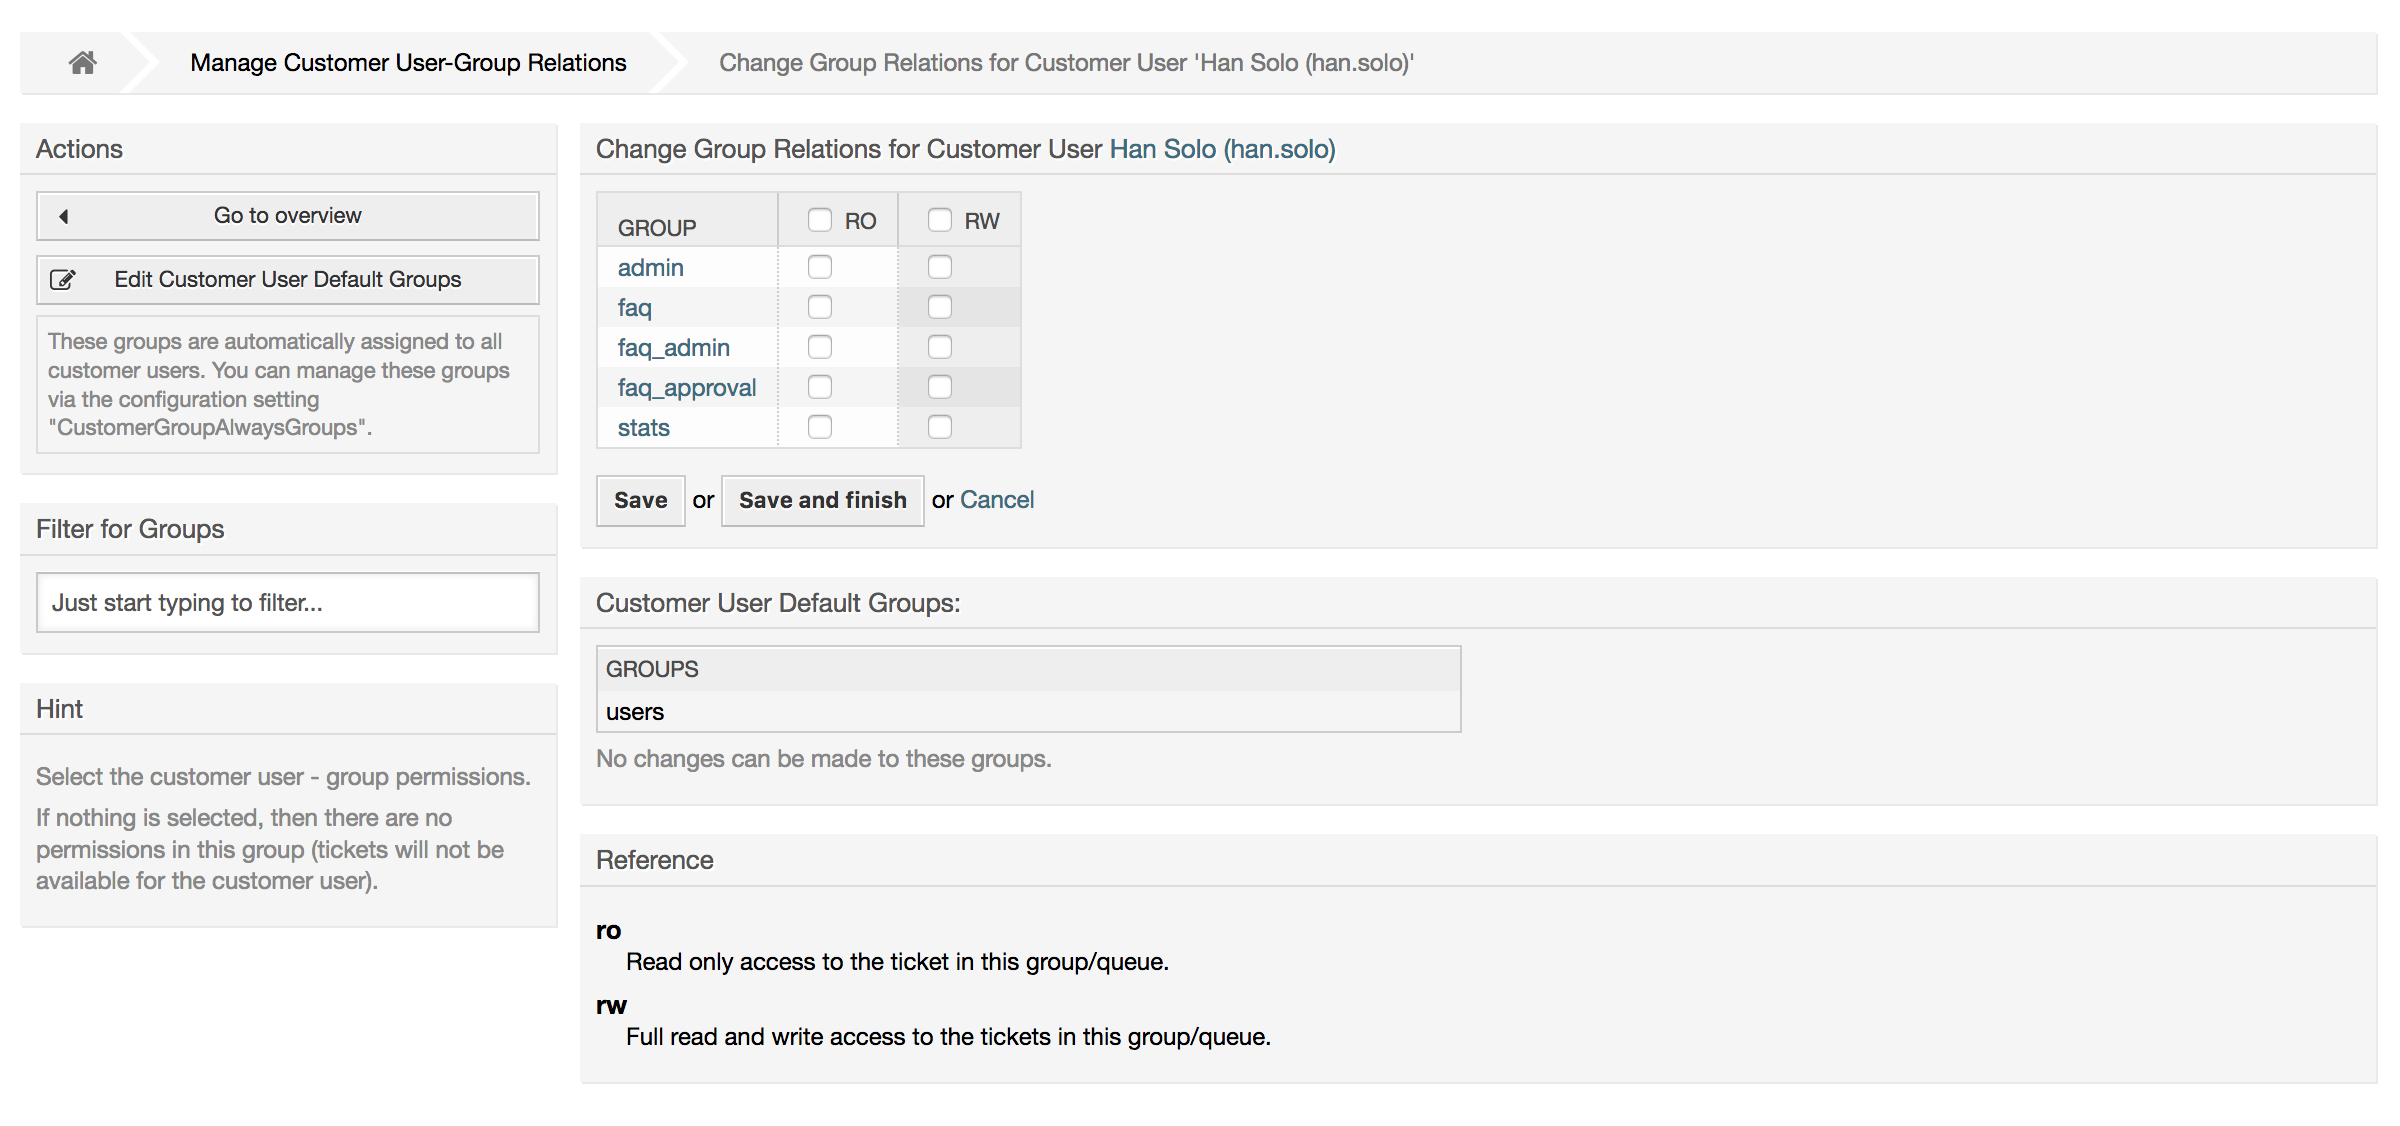Enable RW permission for the stats group
Image resolution: width=2400 pixels, height=1126 pixels.
point(939,426)
